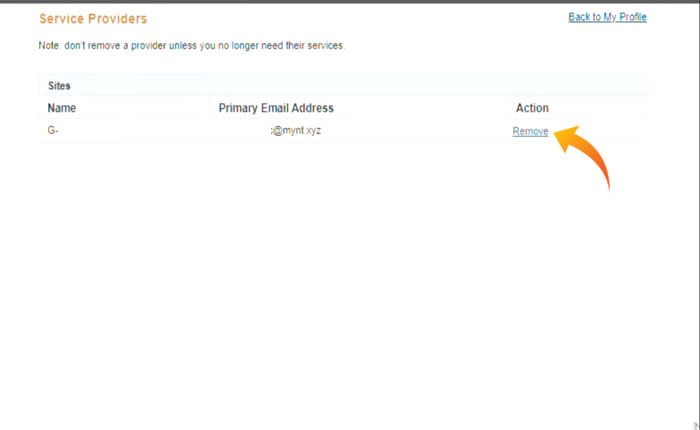Screen dimensions: 700x430
Task: Click the Remove link for provider G-
Action: pyautogui.click(x=530, y=131)
